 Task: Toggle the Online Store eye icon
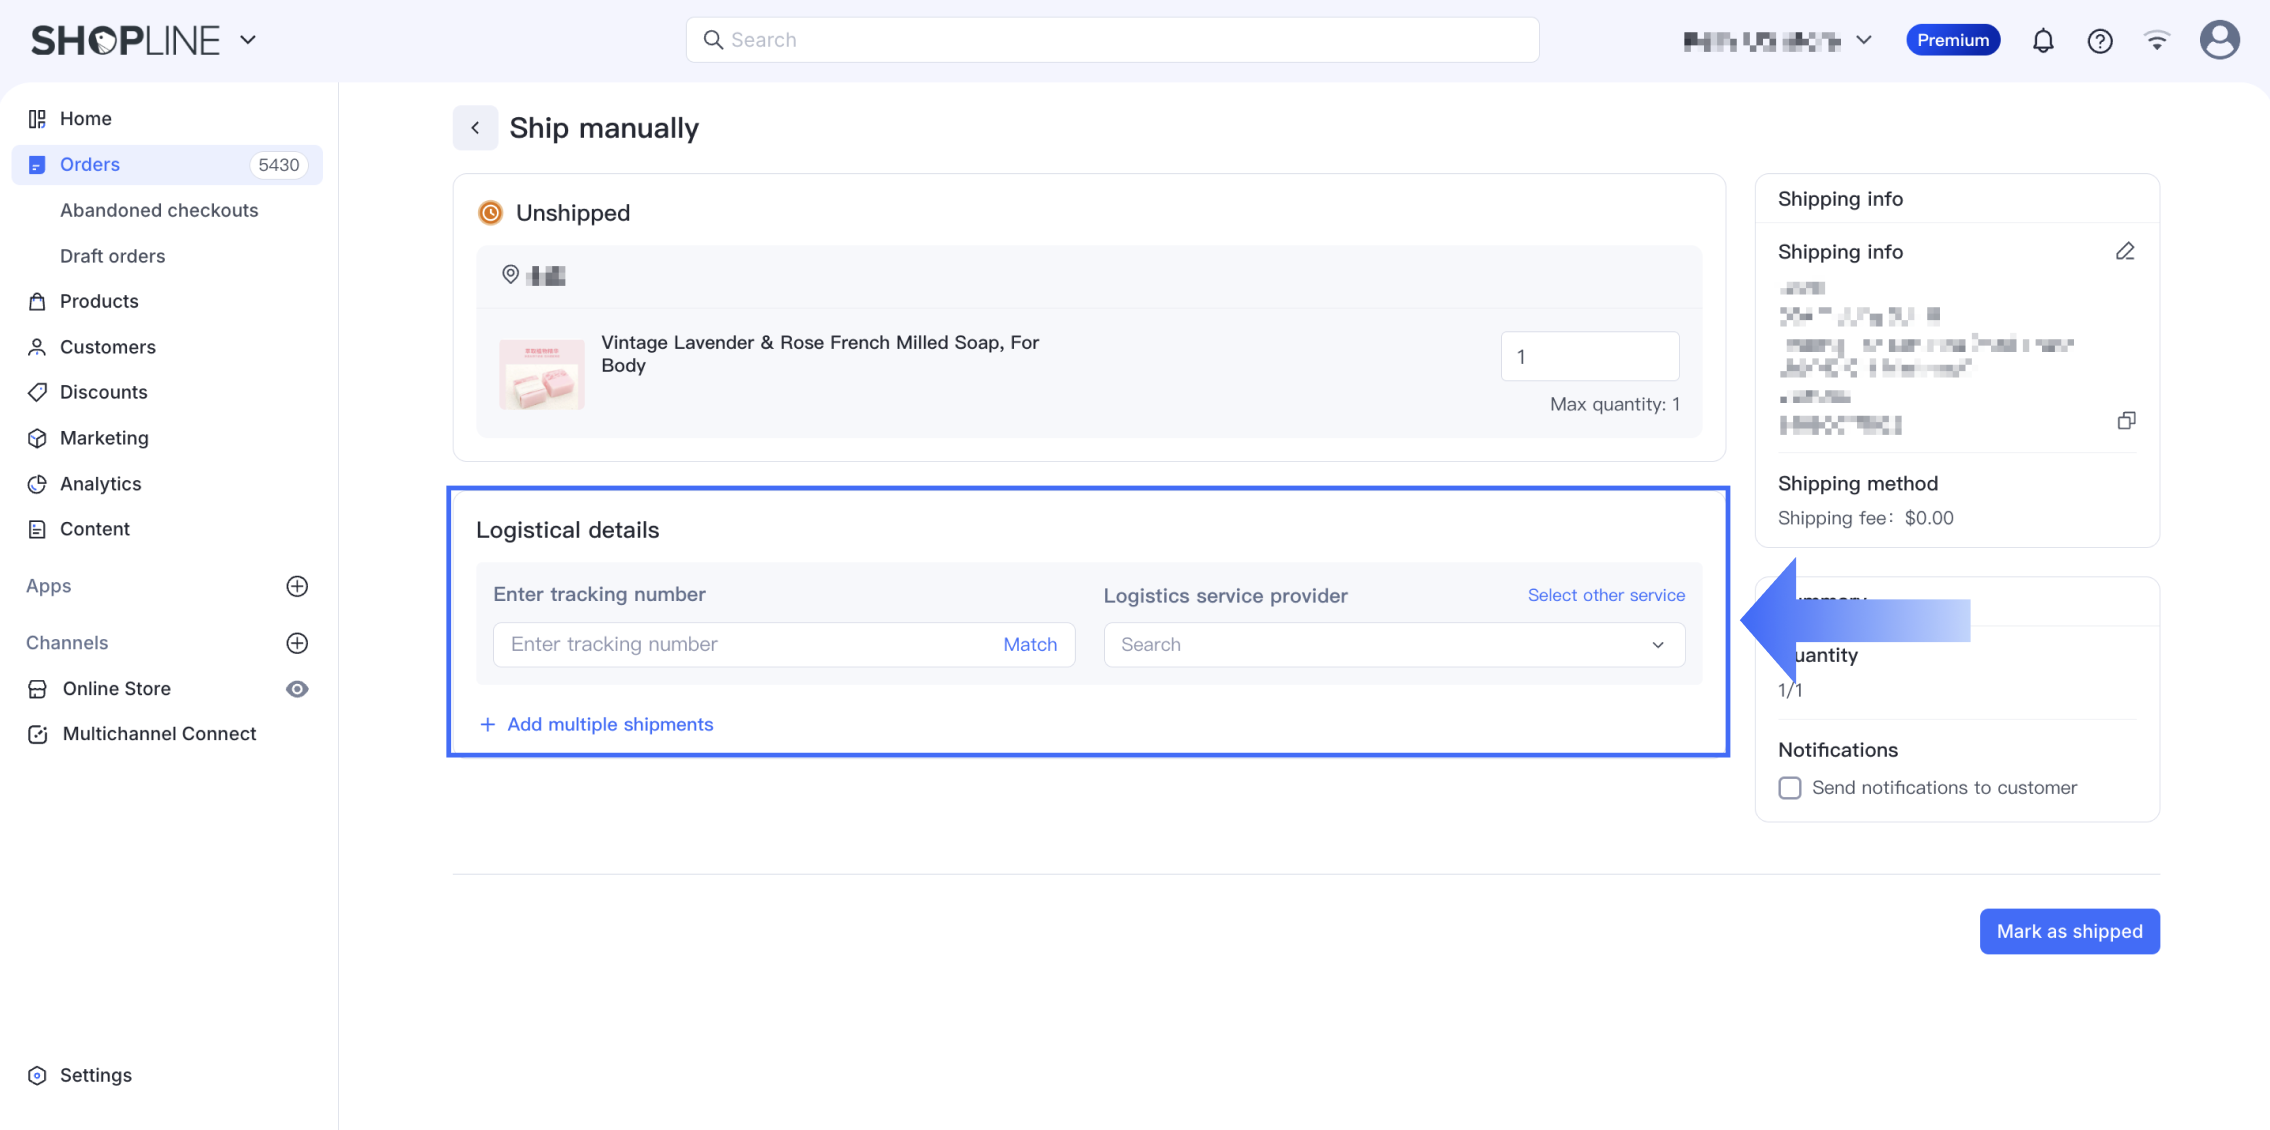[x=297, y=689]
